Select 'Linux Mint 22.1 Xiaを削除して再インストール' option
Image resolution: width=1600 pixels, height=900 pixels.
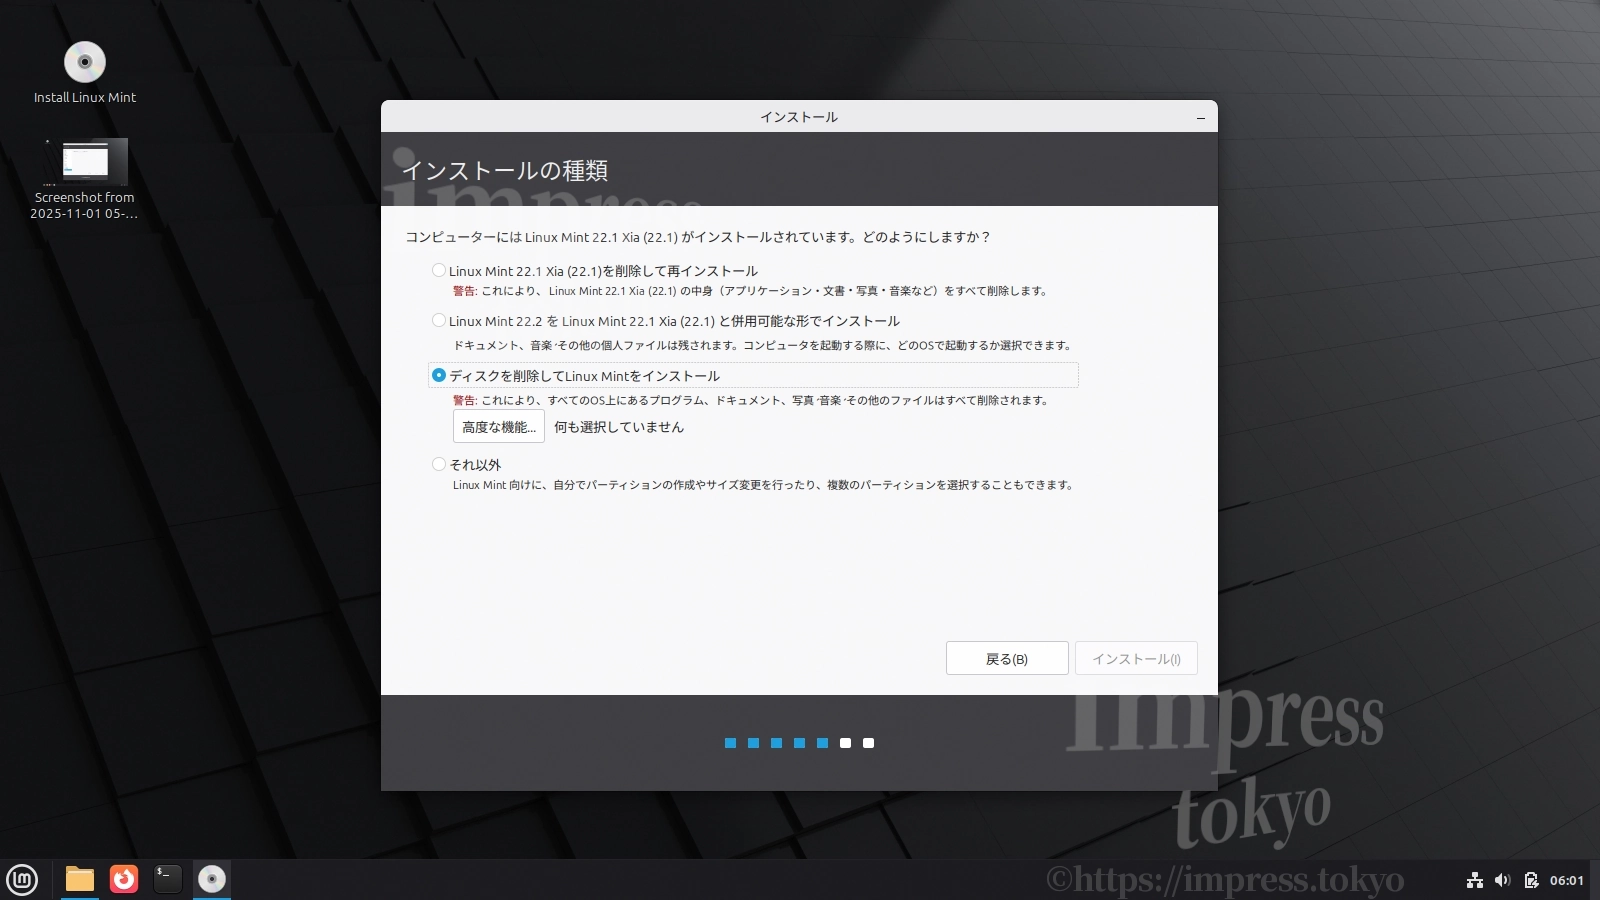(x=438, y=270)
